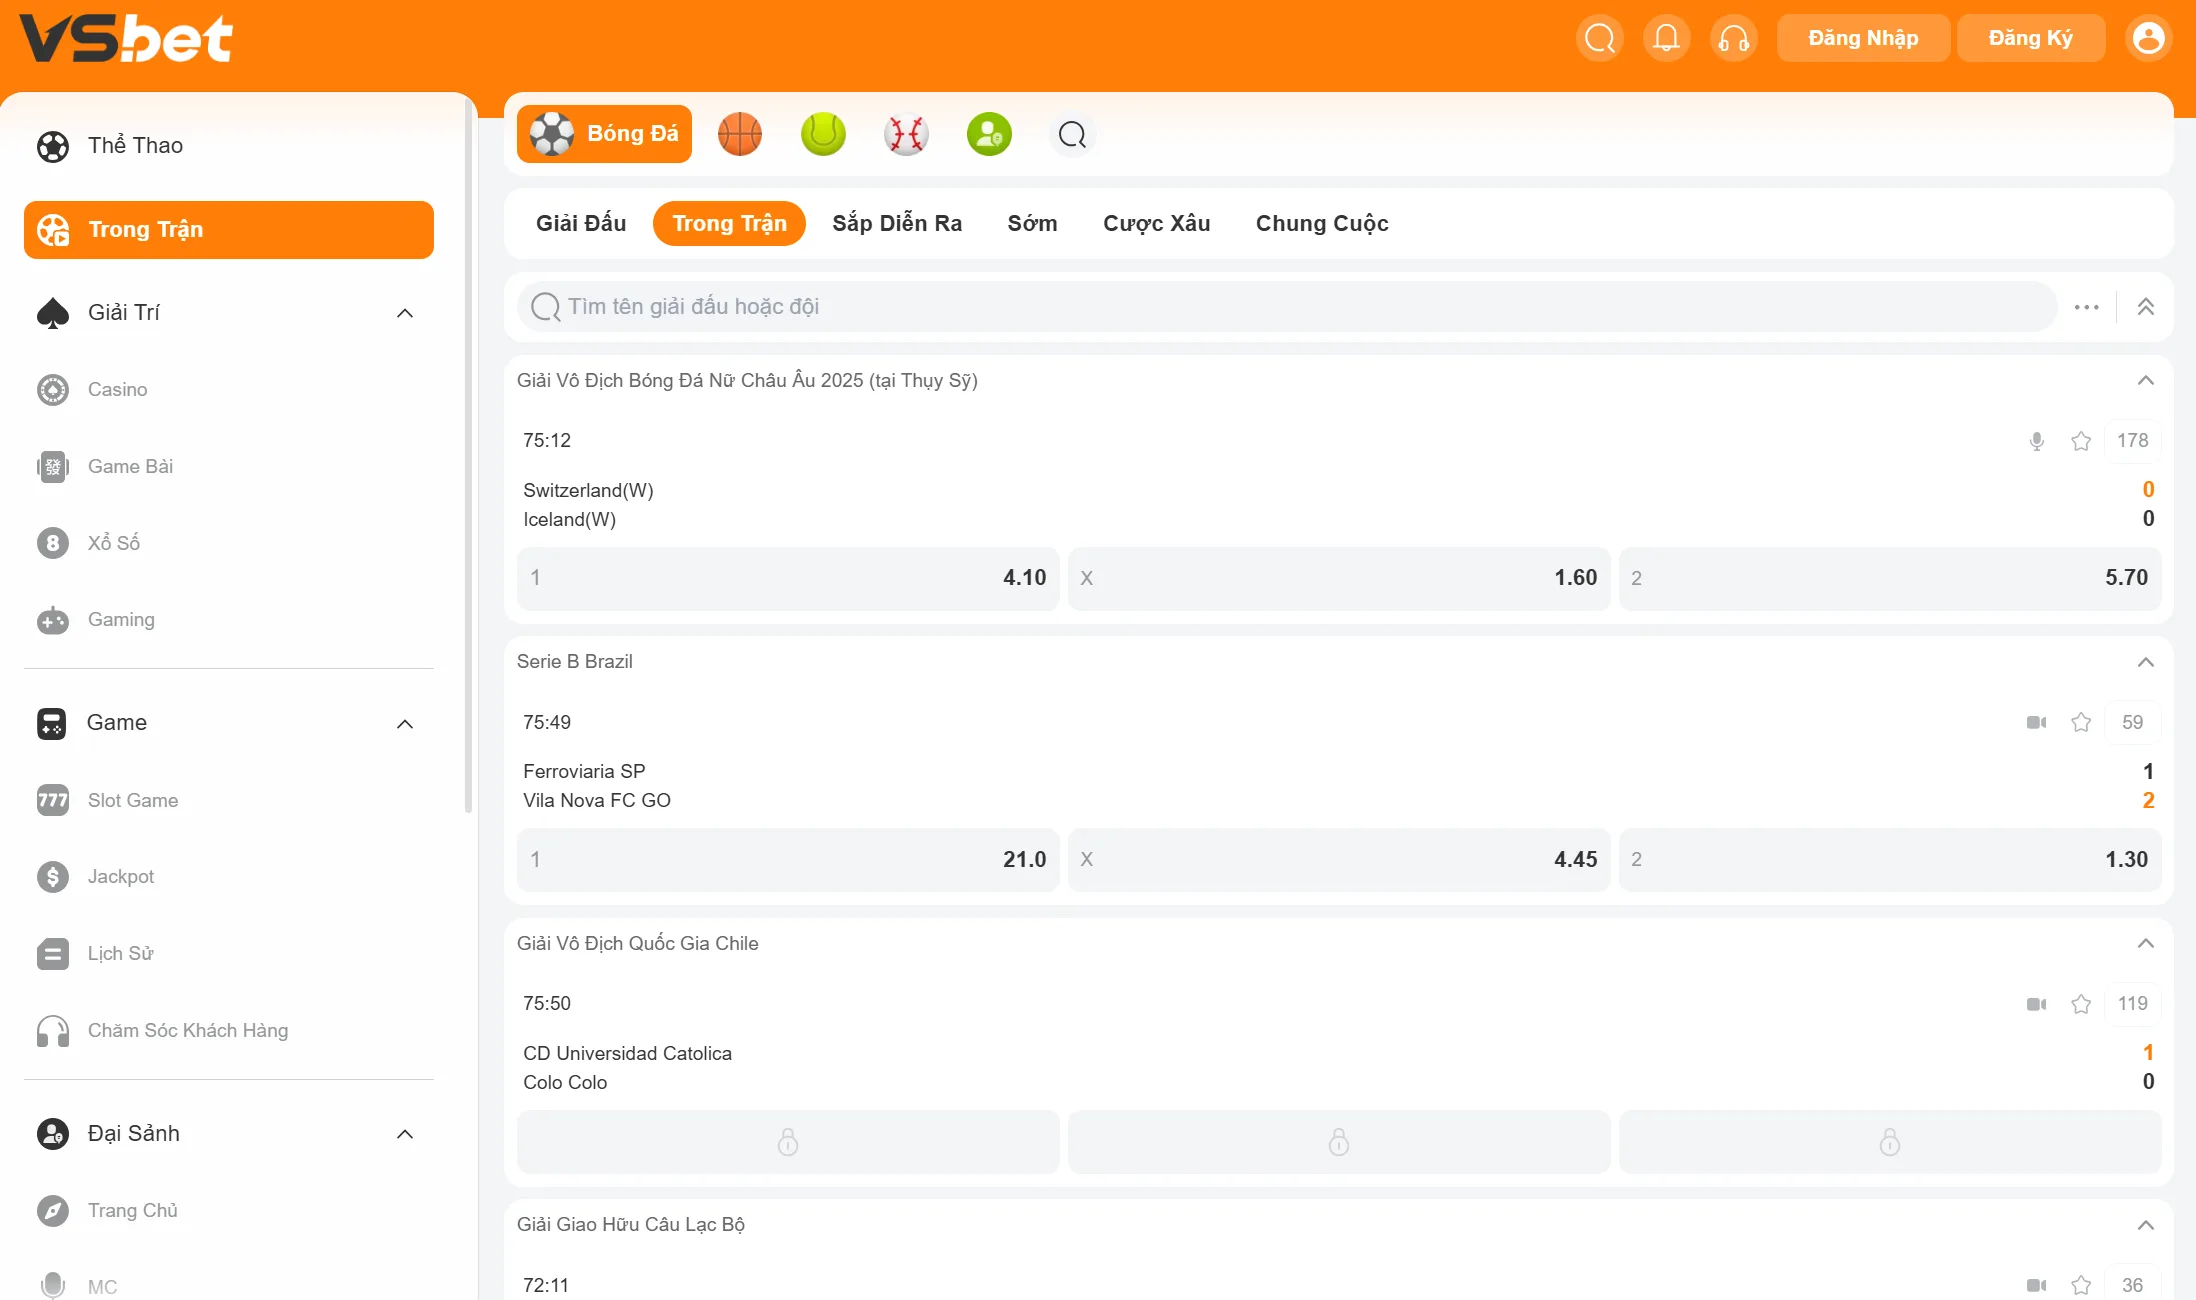Favorite the Switzerland(W) vs Iceland(W) match
The height and width of the screenshot is (1300, 2196).
pos(2081,441)
